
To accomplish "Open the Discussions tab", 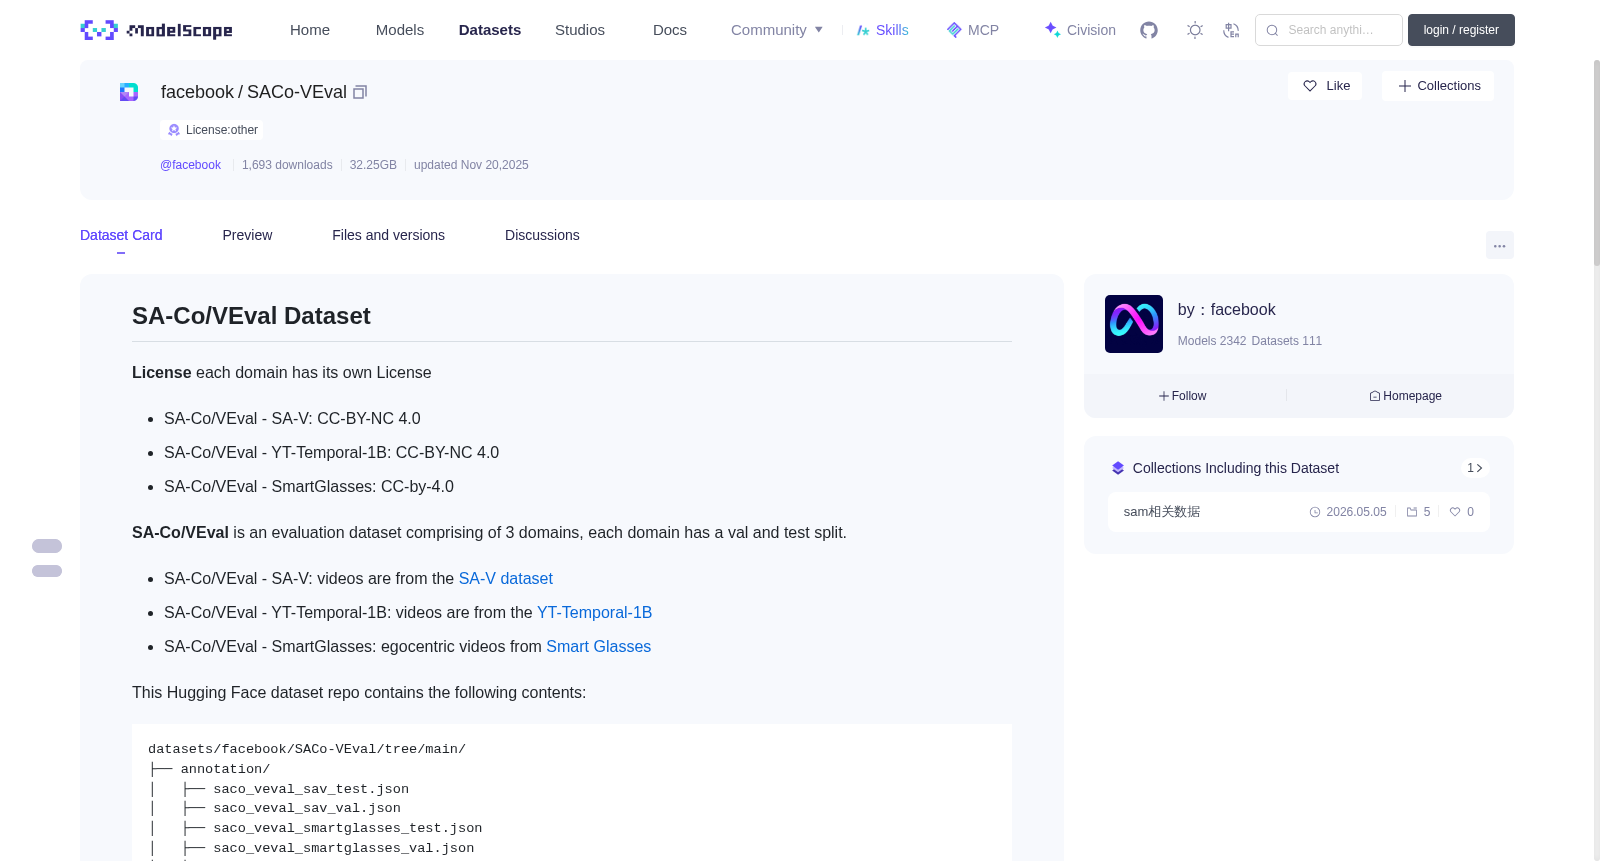I will tap(542, 235).
